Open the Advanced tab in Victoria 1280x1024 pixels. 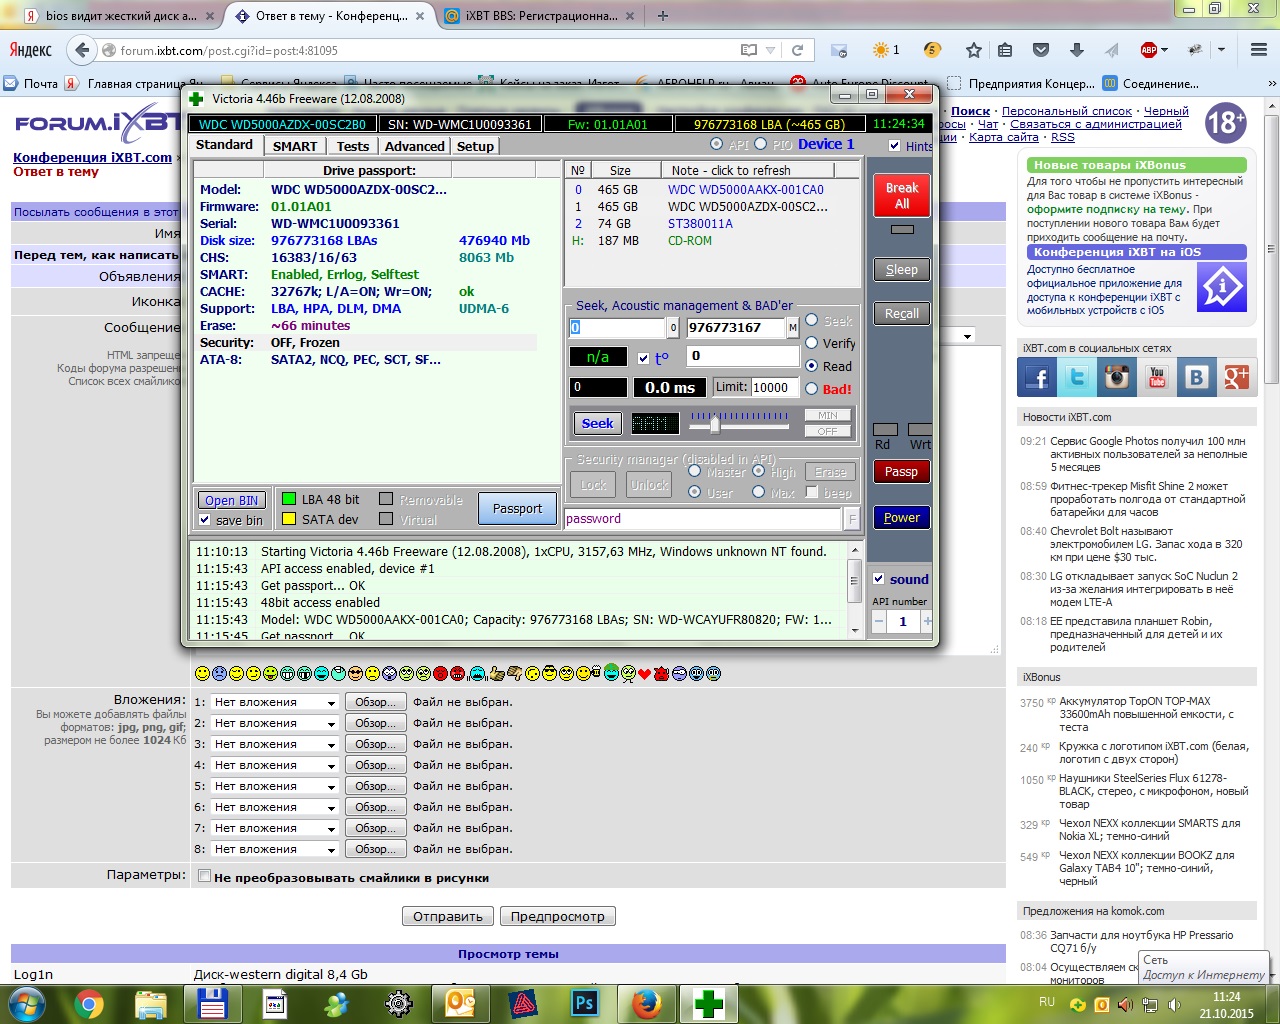(414, 146)
